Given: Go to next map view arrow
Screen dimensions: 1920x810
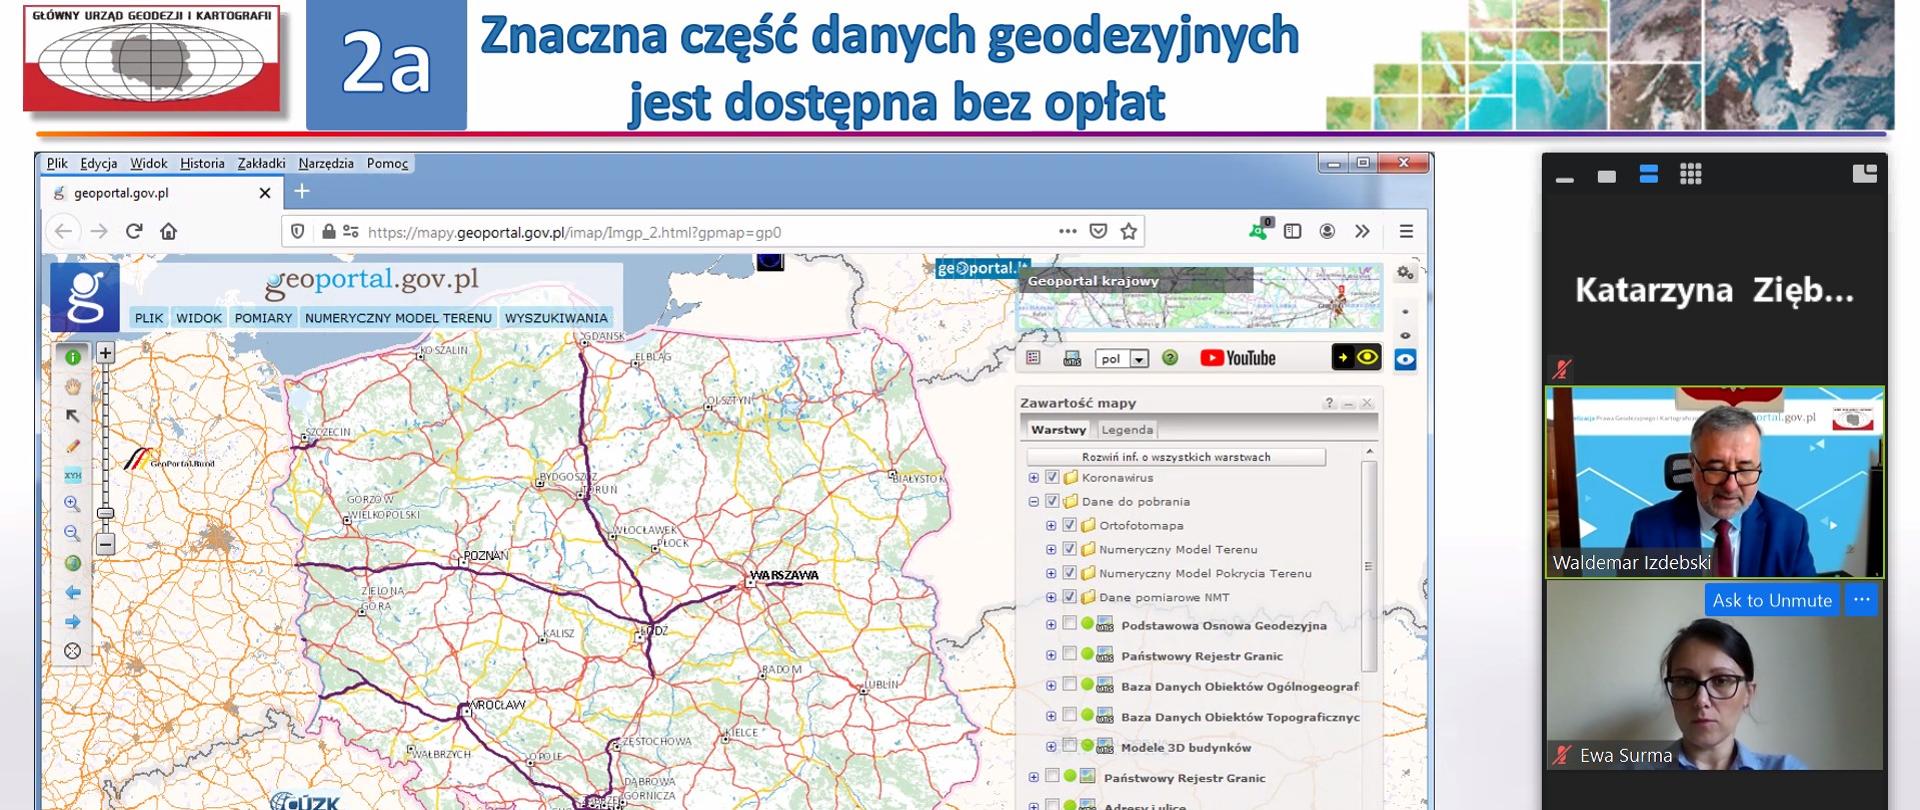Looking at the screenshot, I should click(x=73, y=622).
